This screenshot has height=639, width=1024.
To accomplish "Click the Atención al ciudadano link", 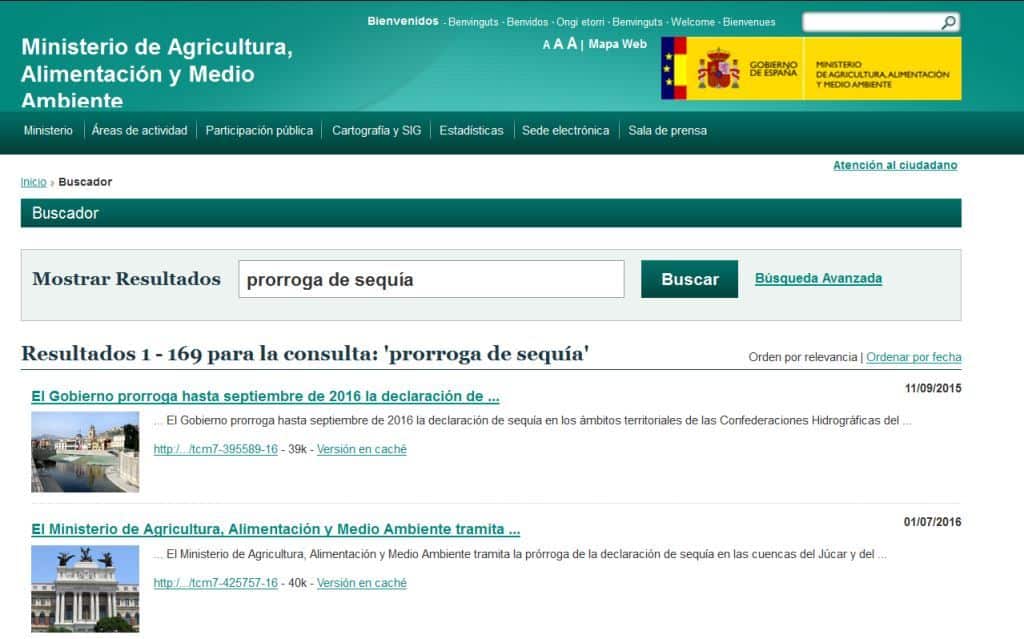I will tap(895, 165).
